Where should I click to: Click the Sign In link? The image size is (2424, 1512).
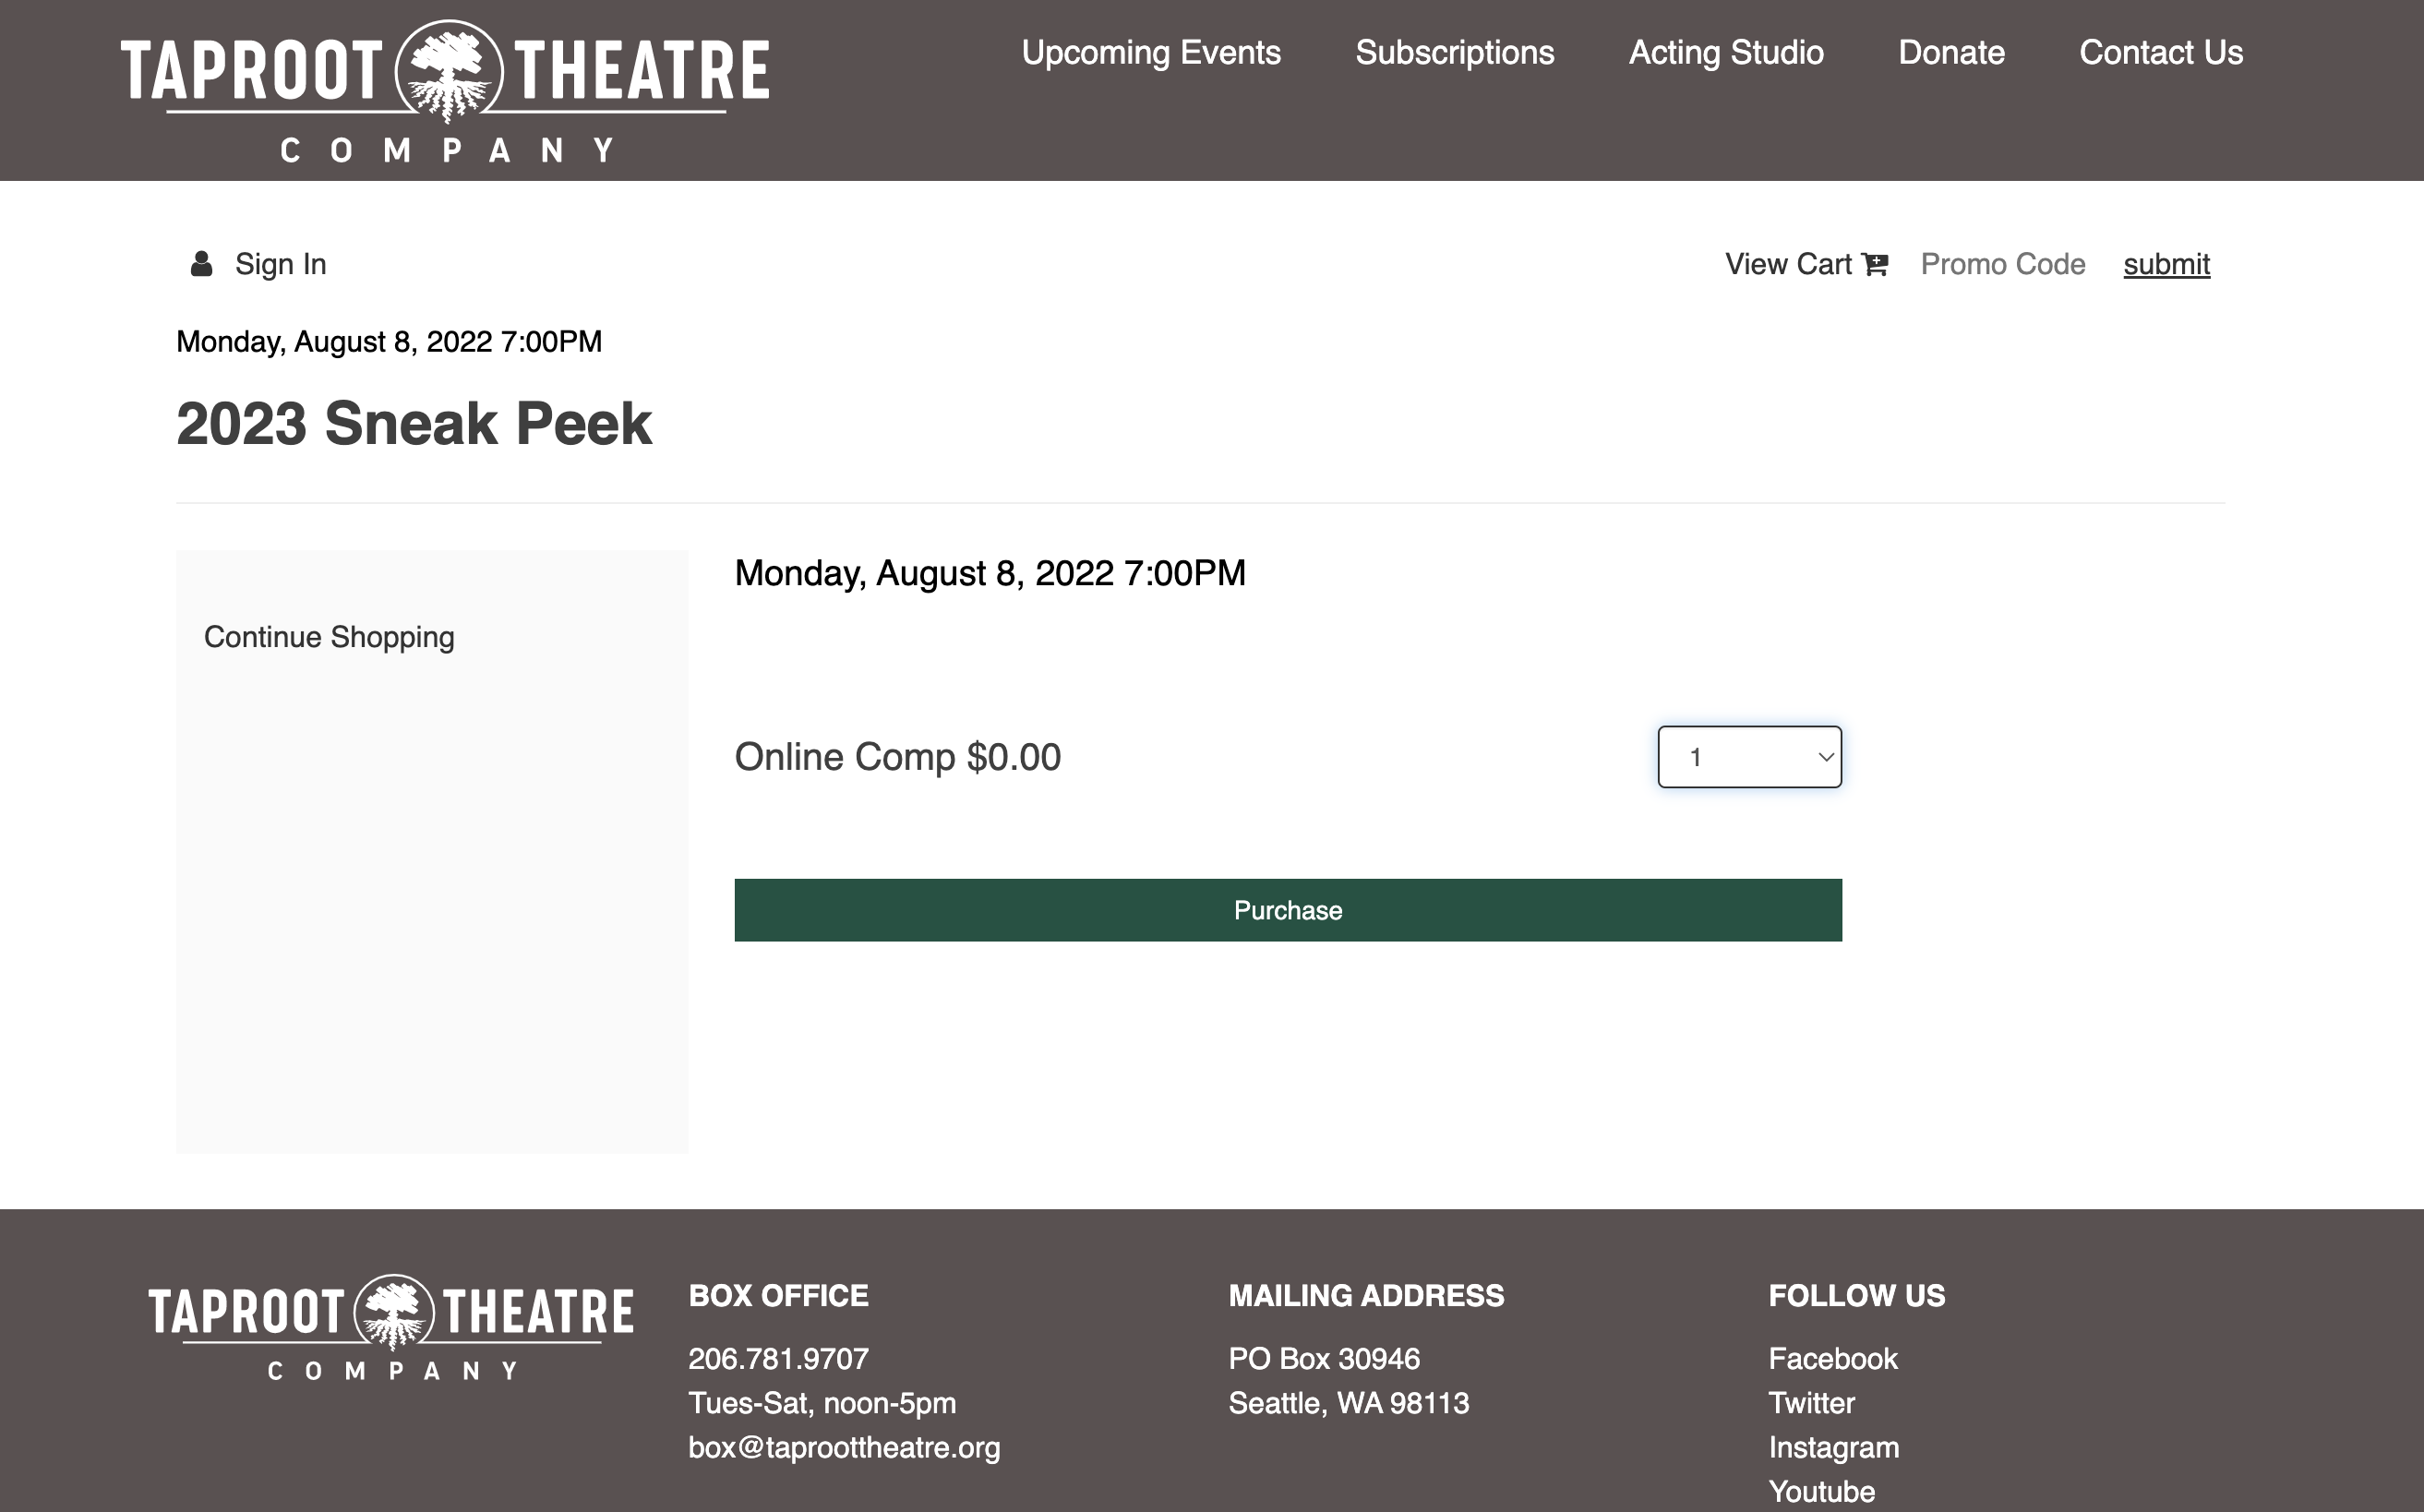(281, 264)
